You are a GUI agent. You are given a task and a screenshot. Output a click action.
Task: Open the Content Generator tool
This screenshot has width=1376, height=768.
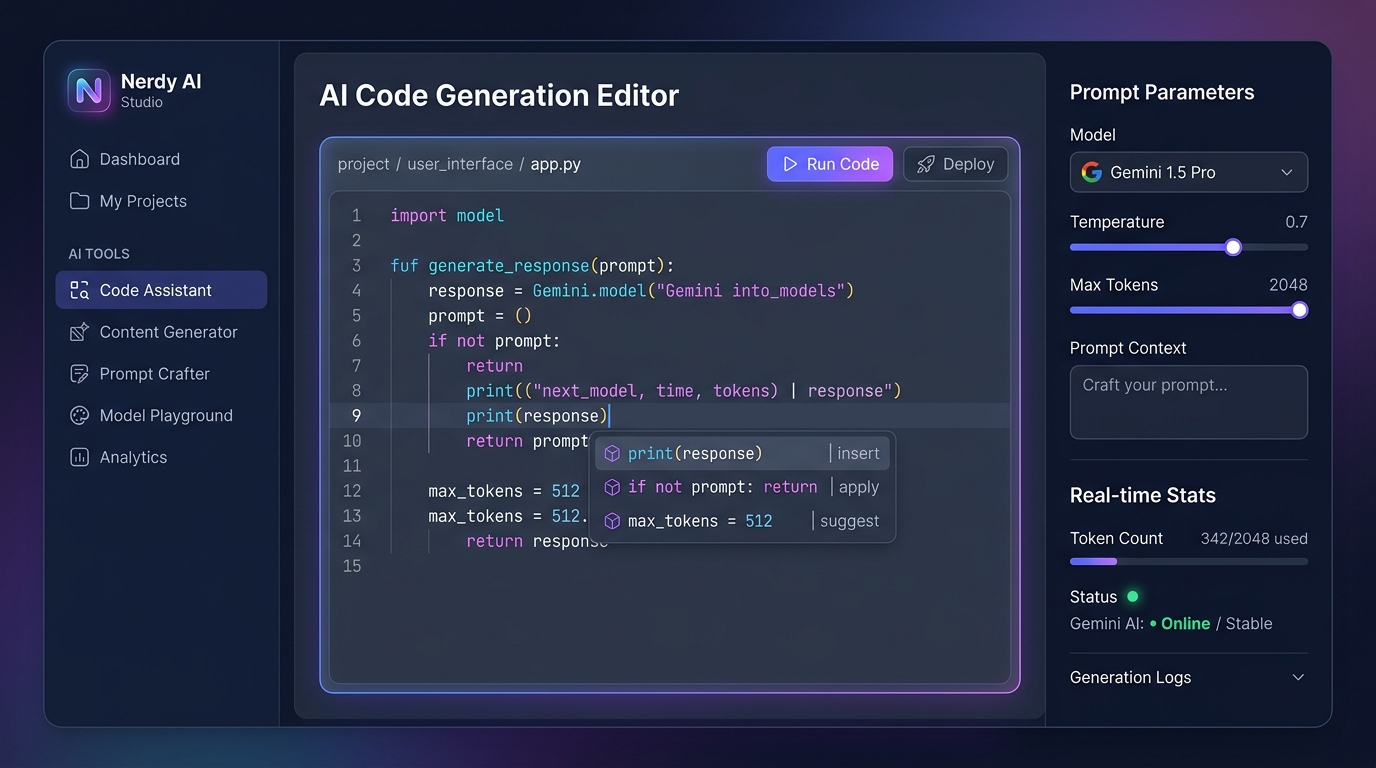click(161, 332)
